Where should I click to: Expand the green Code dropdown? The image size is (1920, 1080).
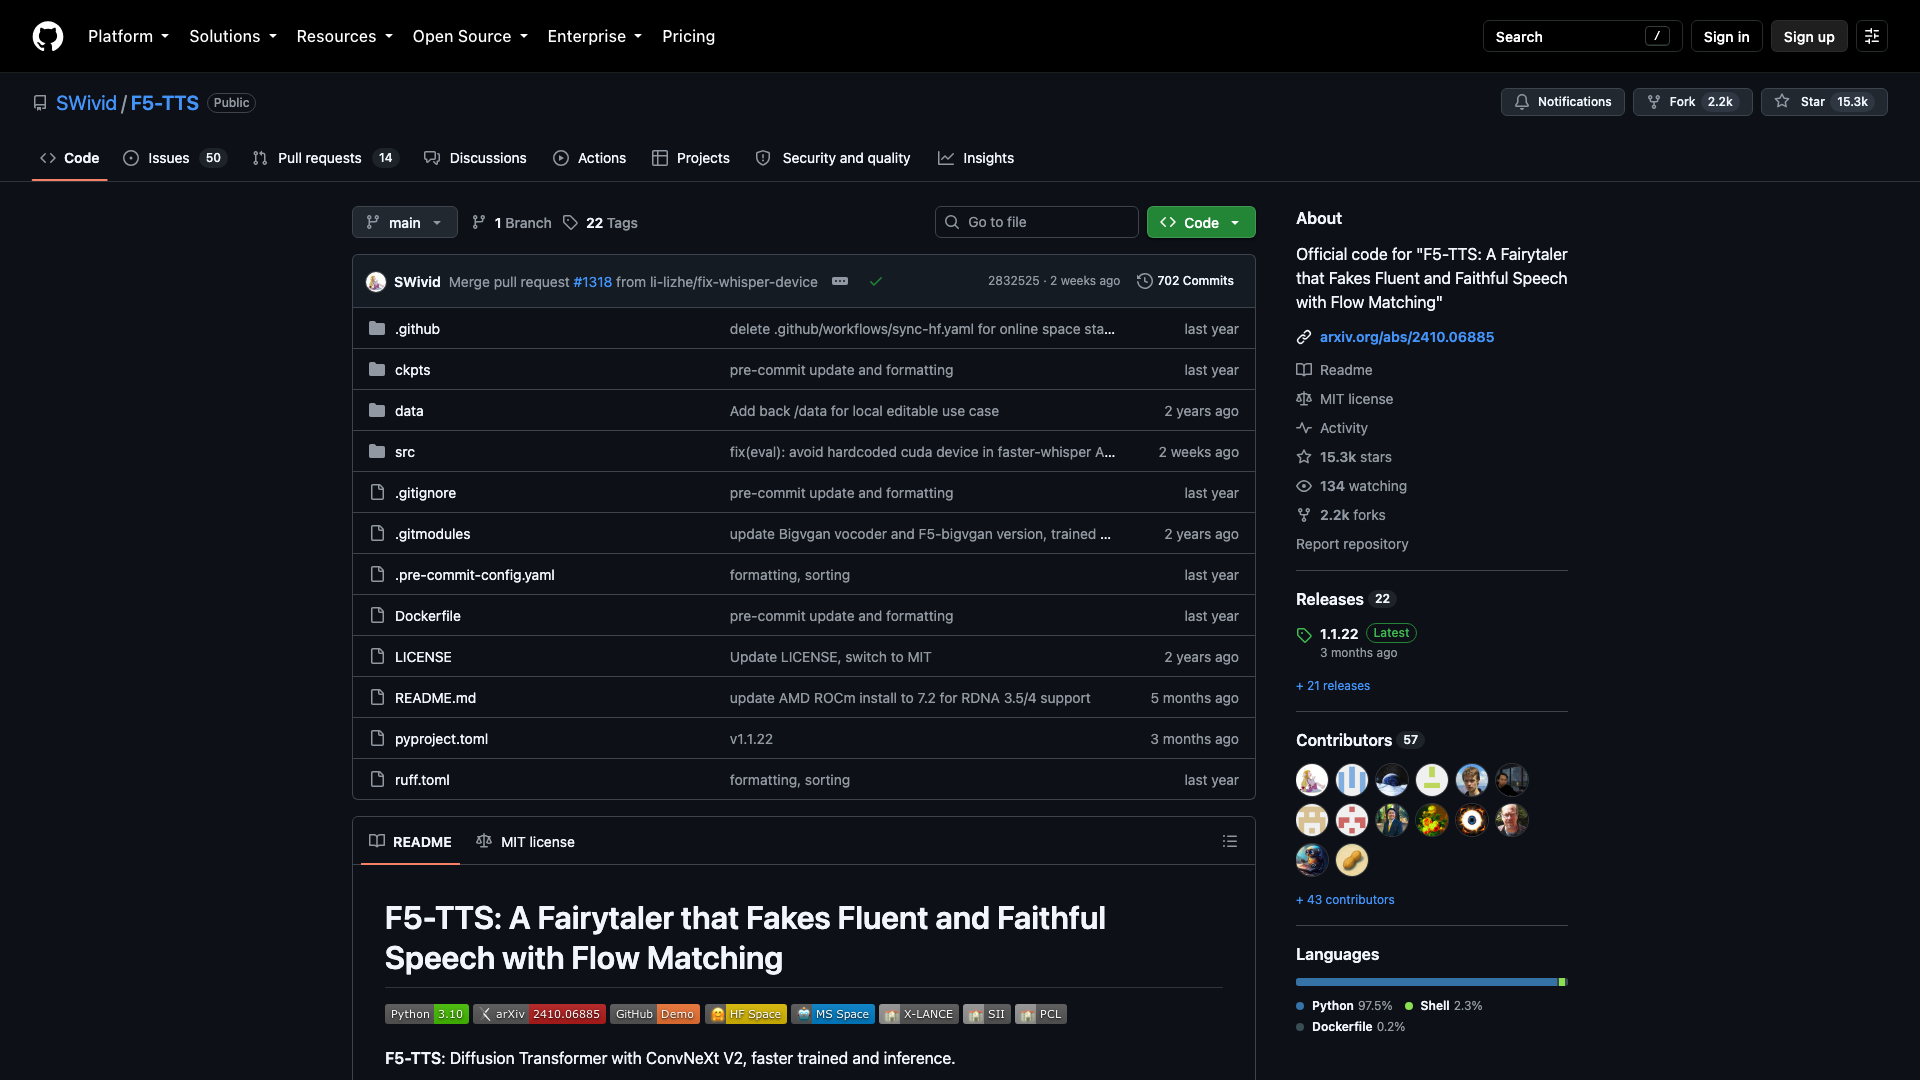(1201, 222)
